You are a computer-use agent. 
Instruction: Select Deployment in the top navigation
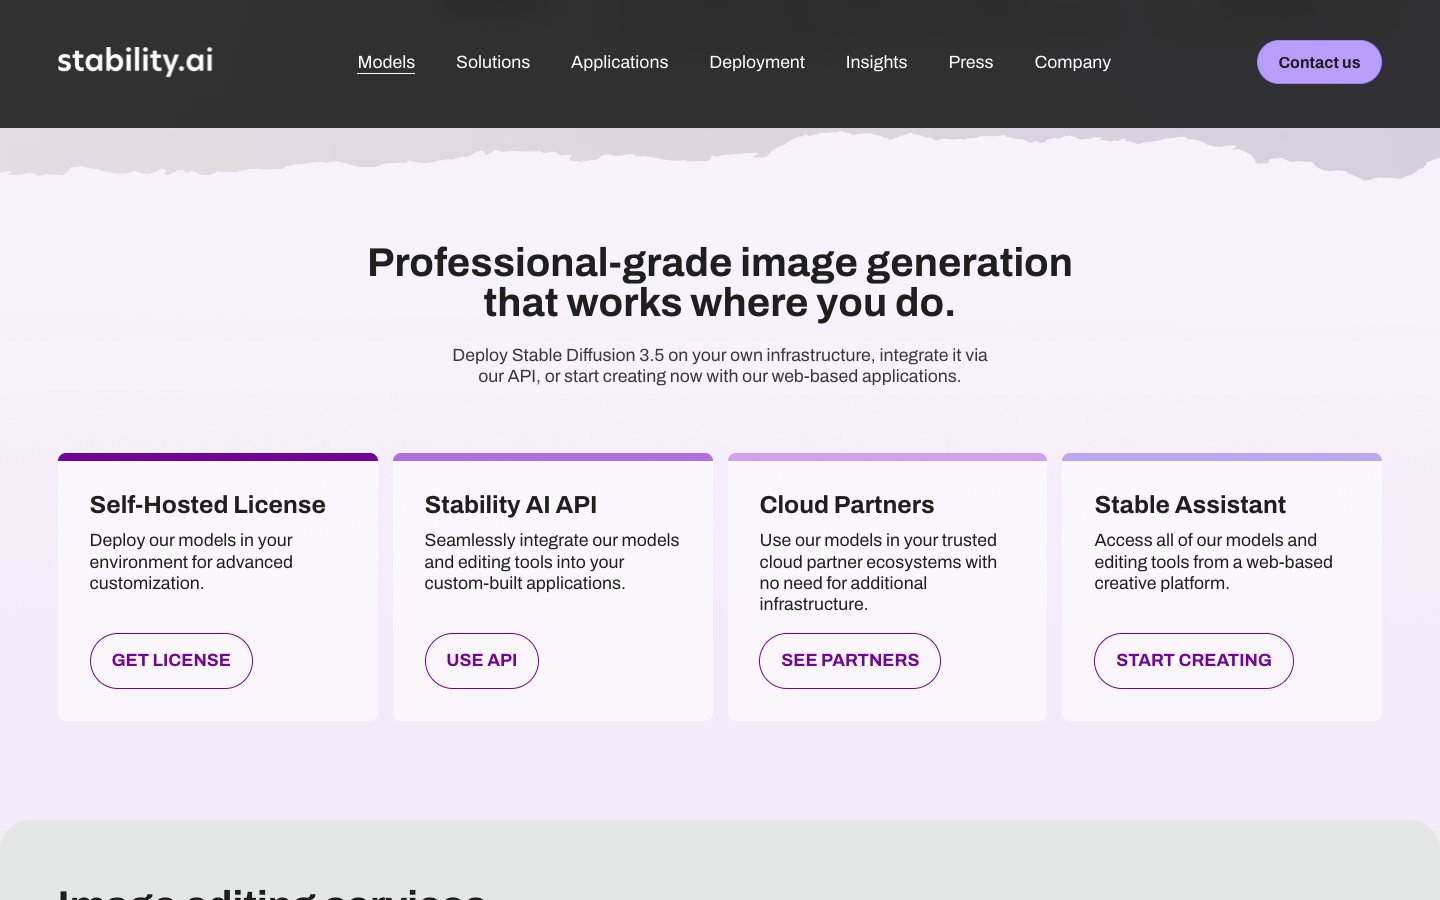click(757, 62)
